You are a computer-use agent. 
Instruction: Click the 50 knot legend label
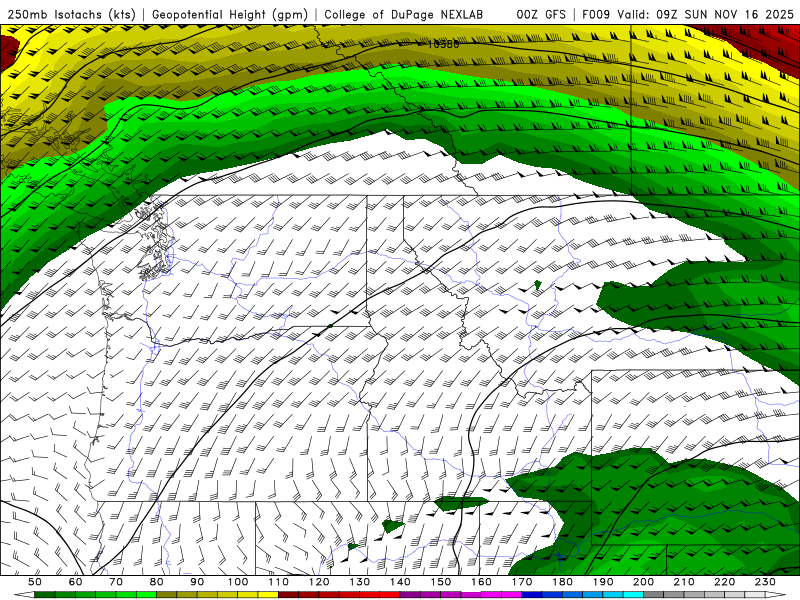pyautogui.click(x=35, y=582)
